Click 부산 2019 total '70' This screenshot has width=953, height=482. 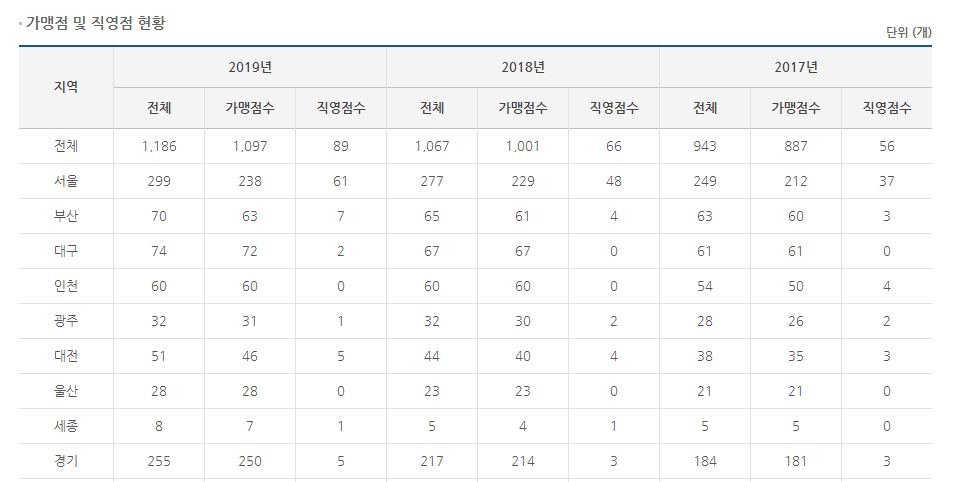[159, 216]
